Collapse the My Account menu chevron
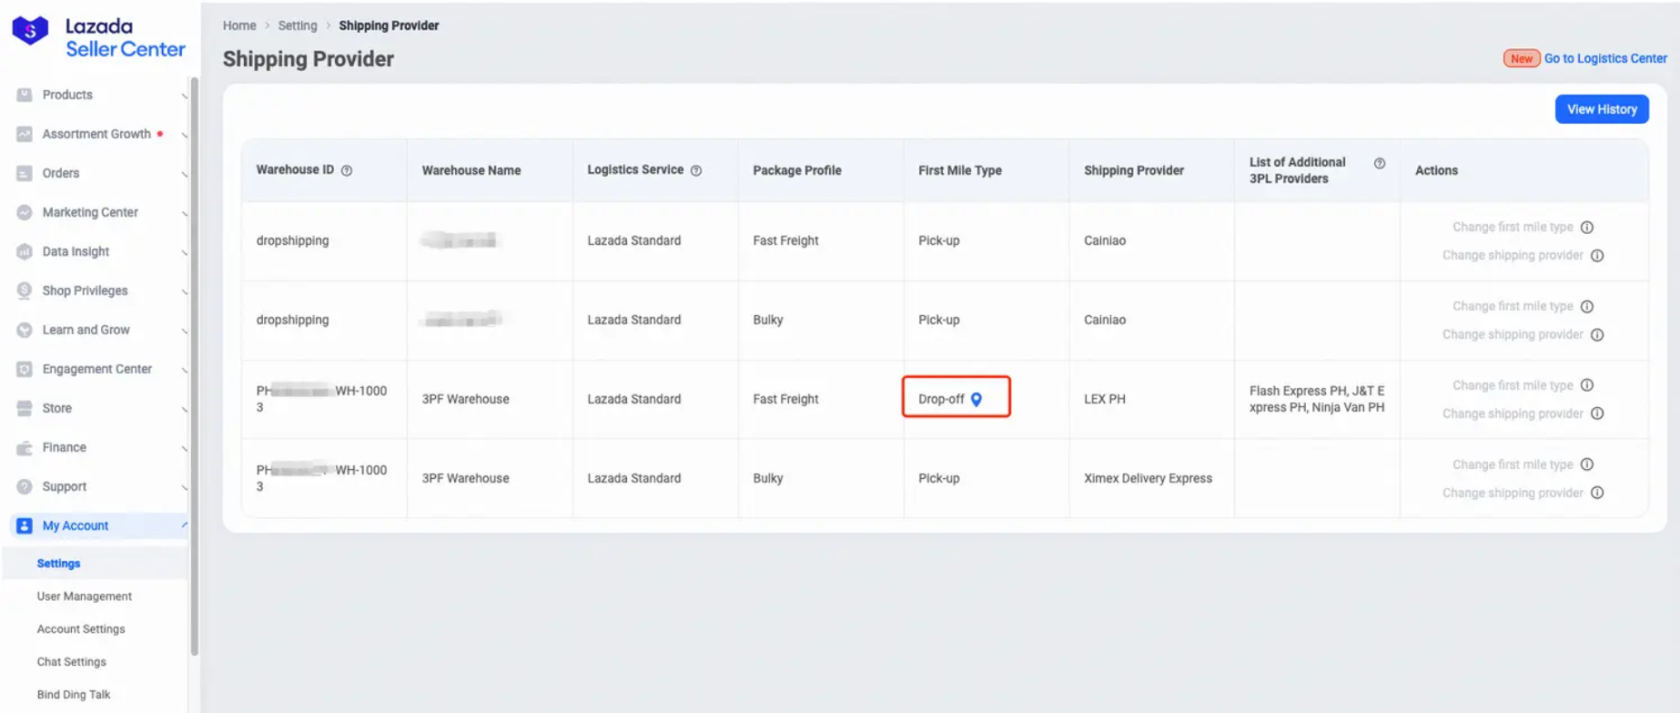 pos(184,526)
